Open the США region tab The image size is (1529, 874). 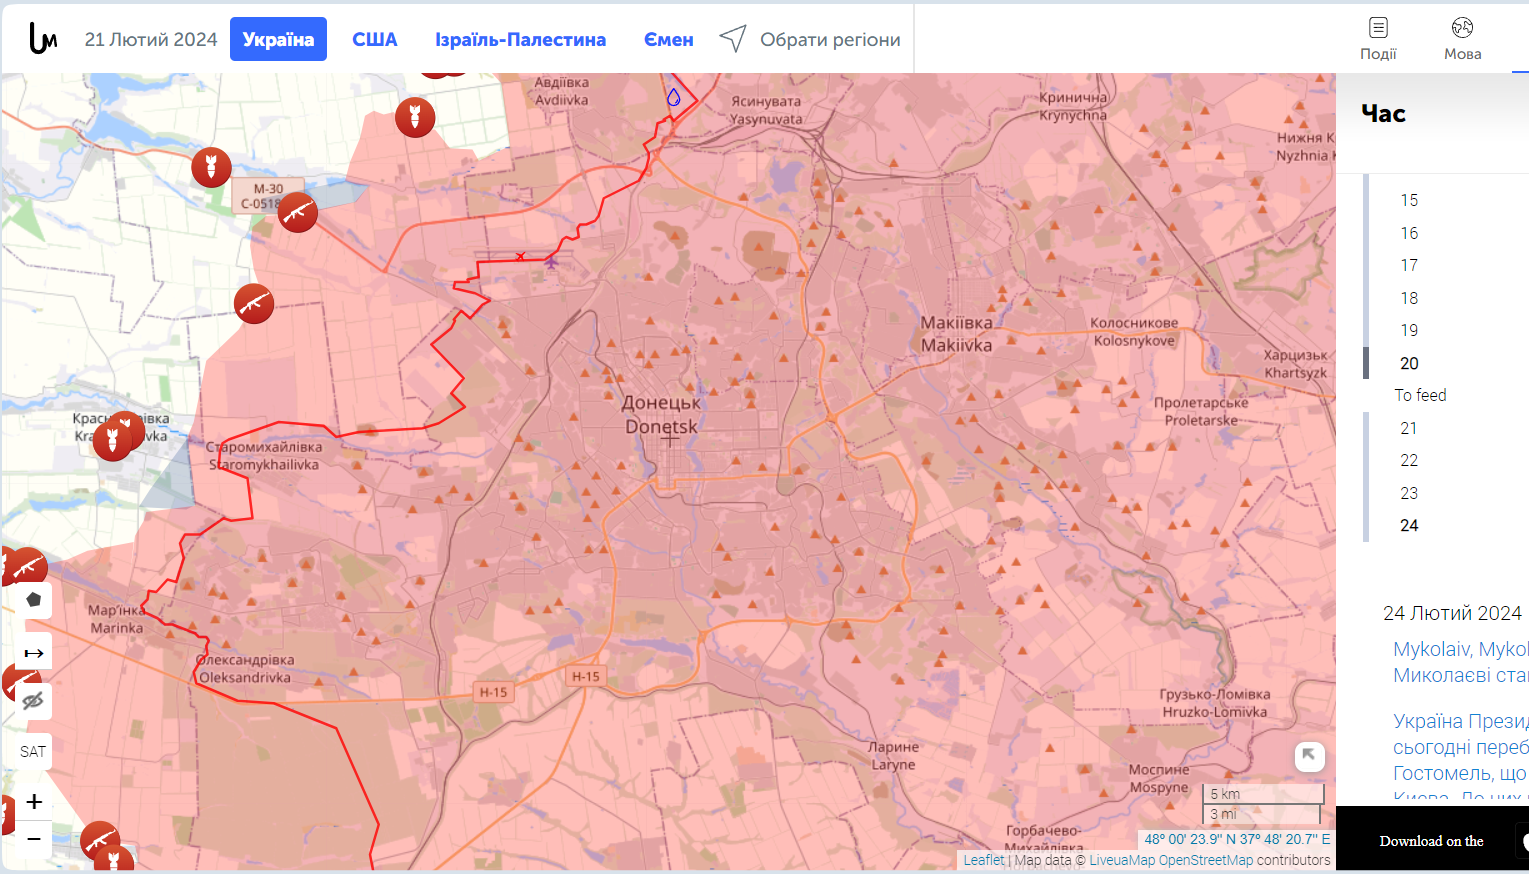(x=375, y=39)
